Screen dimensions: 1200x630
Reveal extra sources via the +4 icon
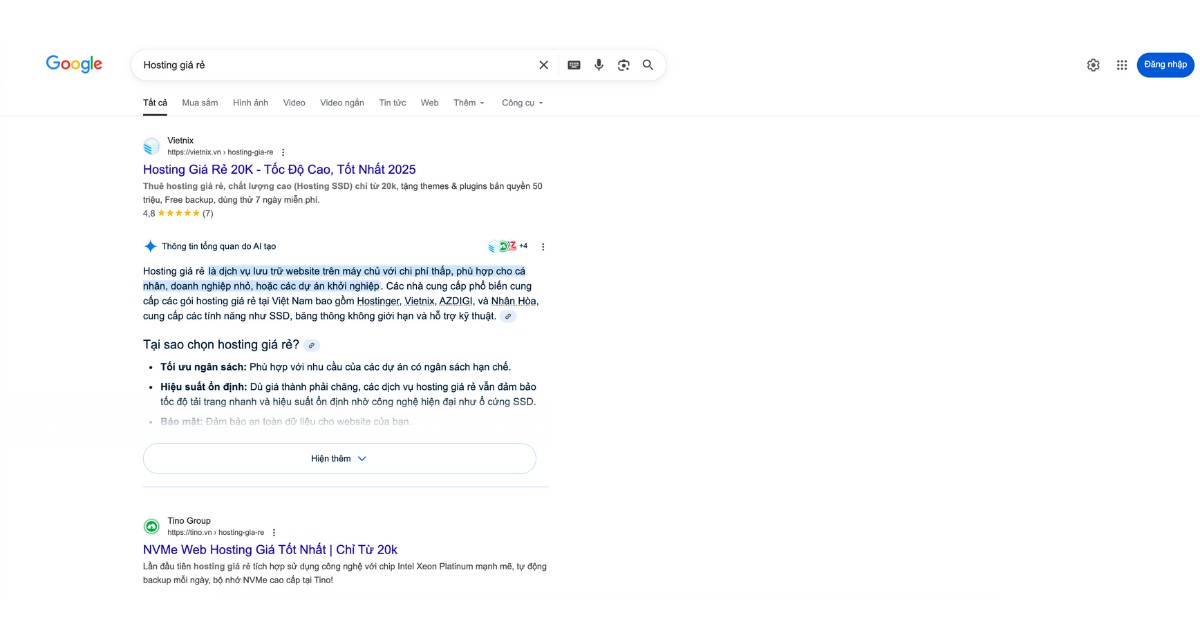523,245
